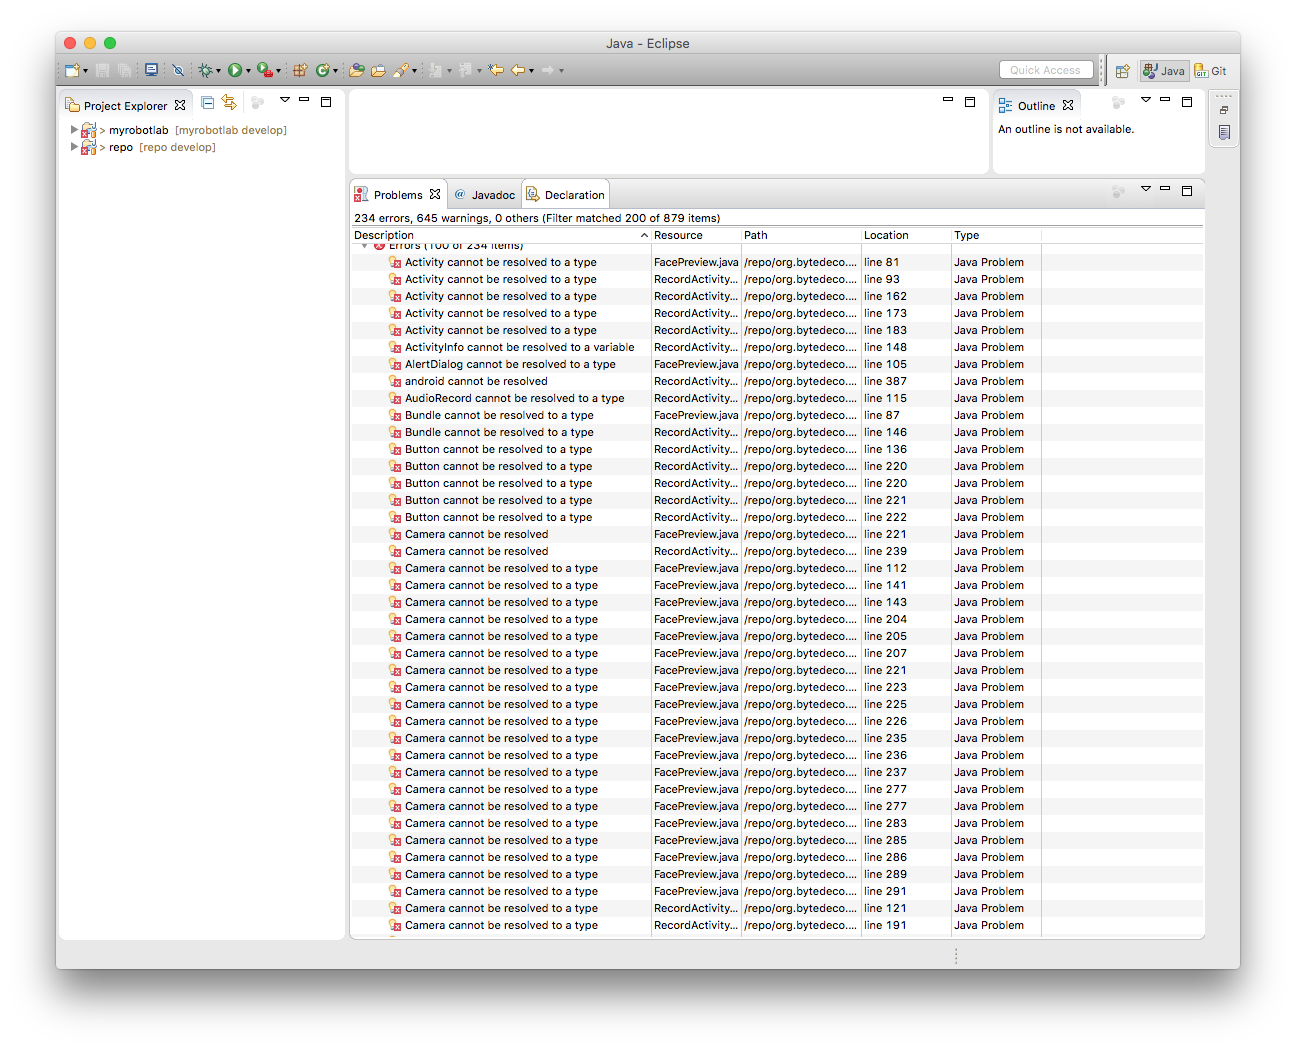
Task: Expand the myrobotlab project
Action: tap(74, 130)
